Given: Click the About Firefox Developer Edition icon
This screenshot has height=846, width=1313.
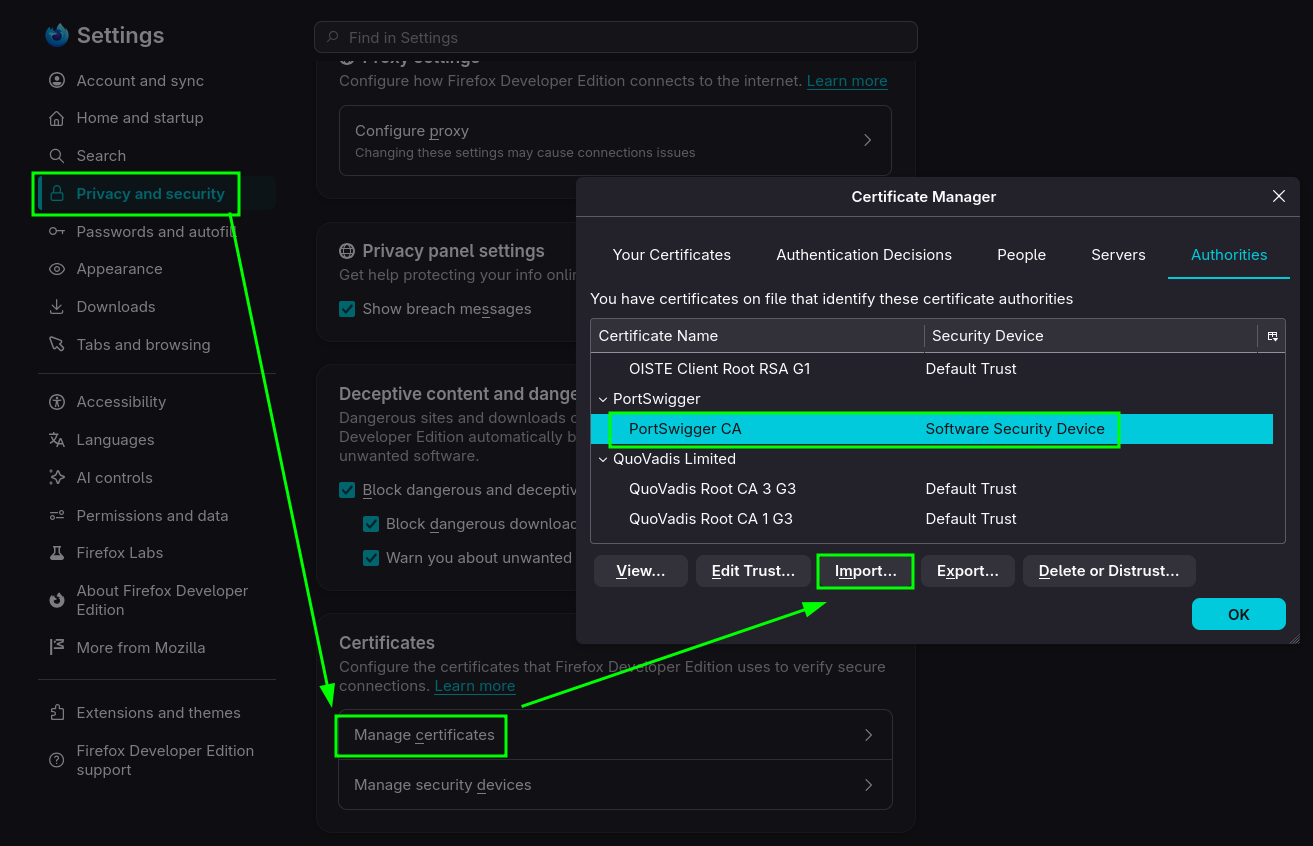Looking at the screenshot, I should point(57,600).
